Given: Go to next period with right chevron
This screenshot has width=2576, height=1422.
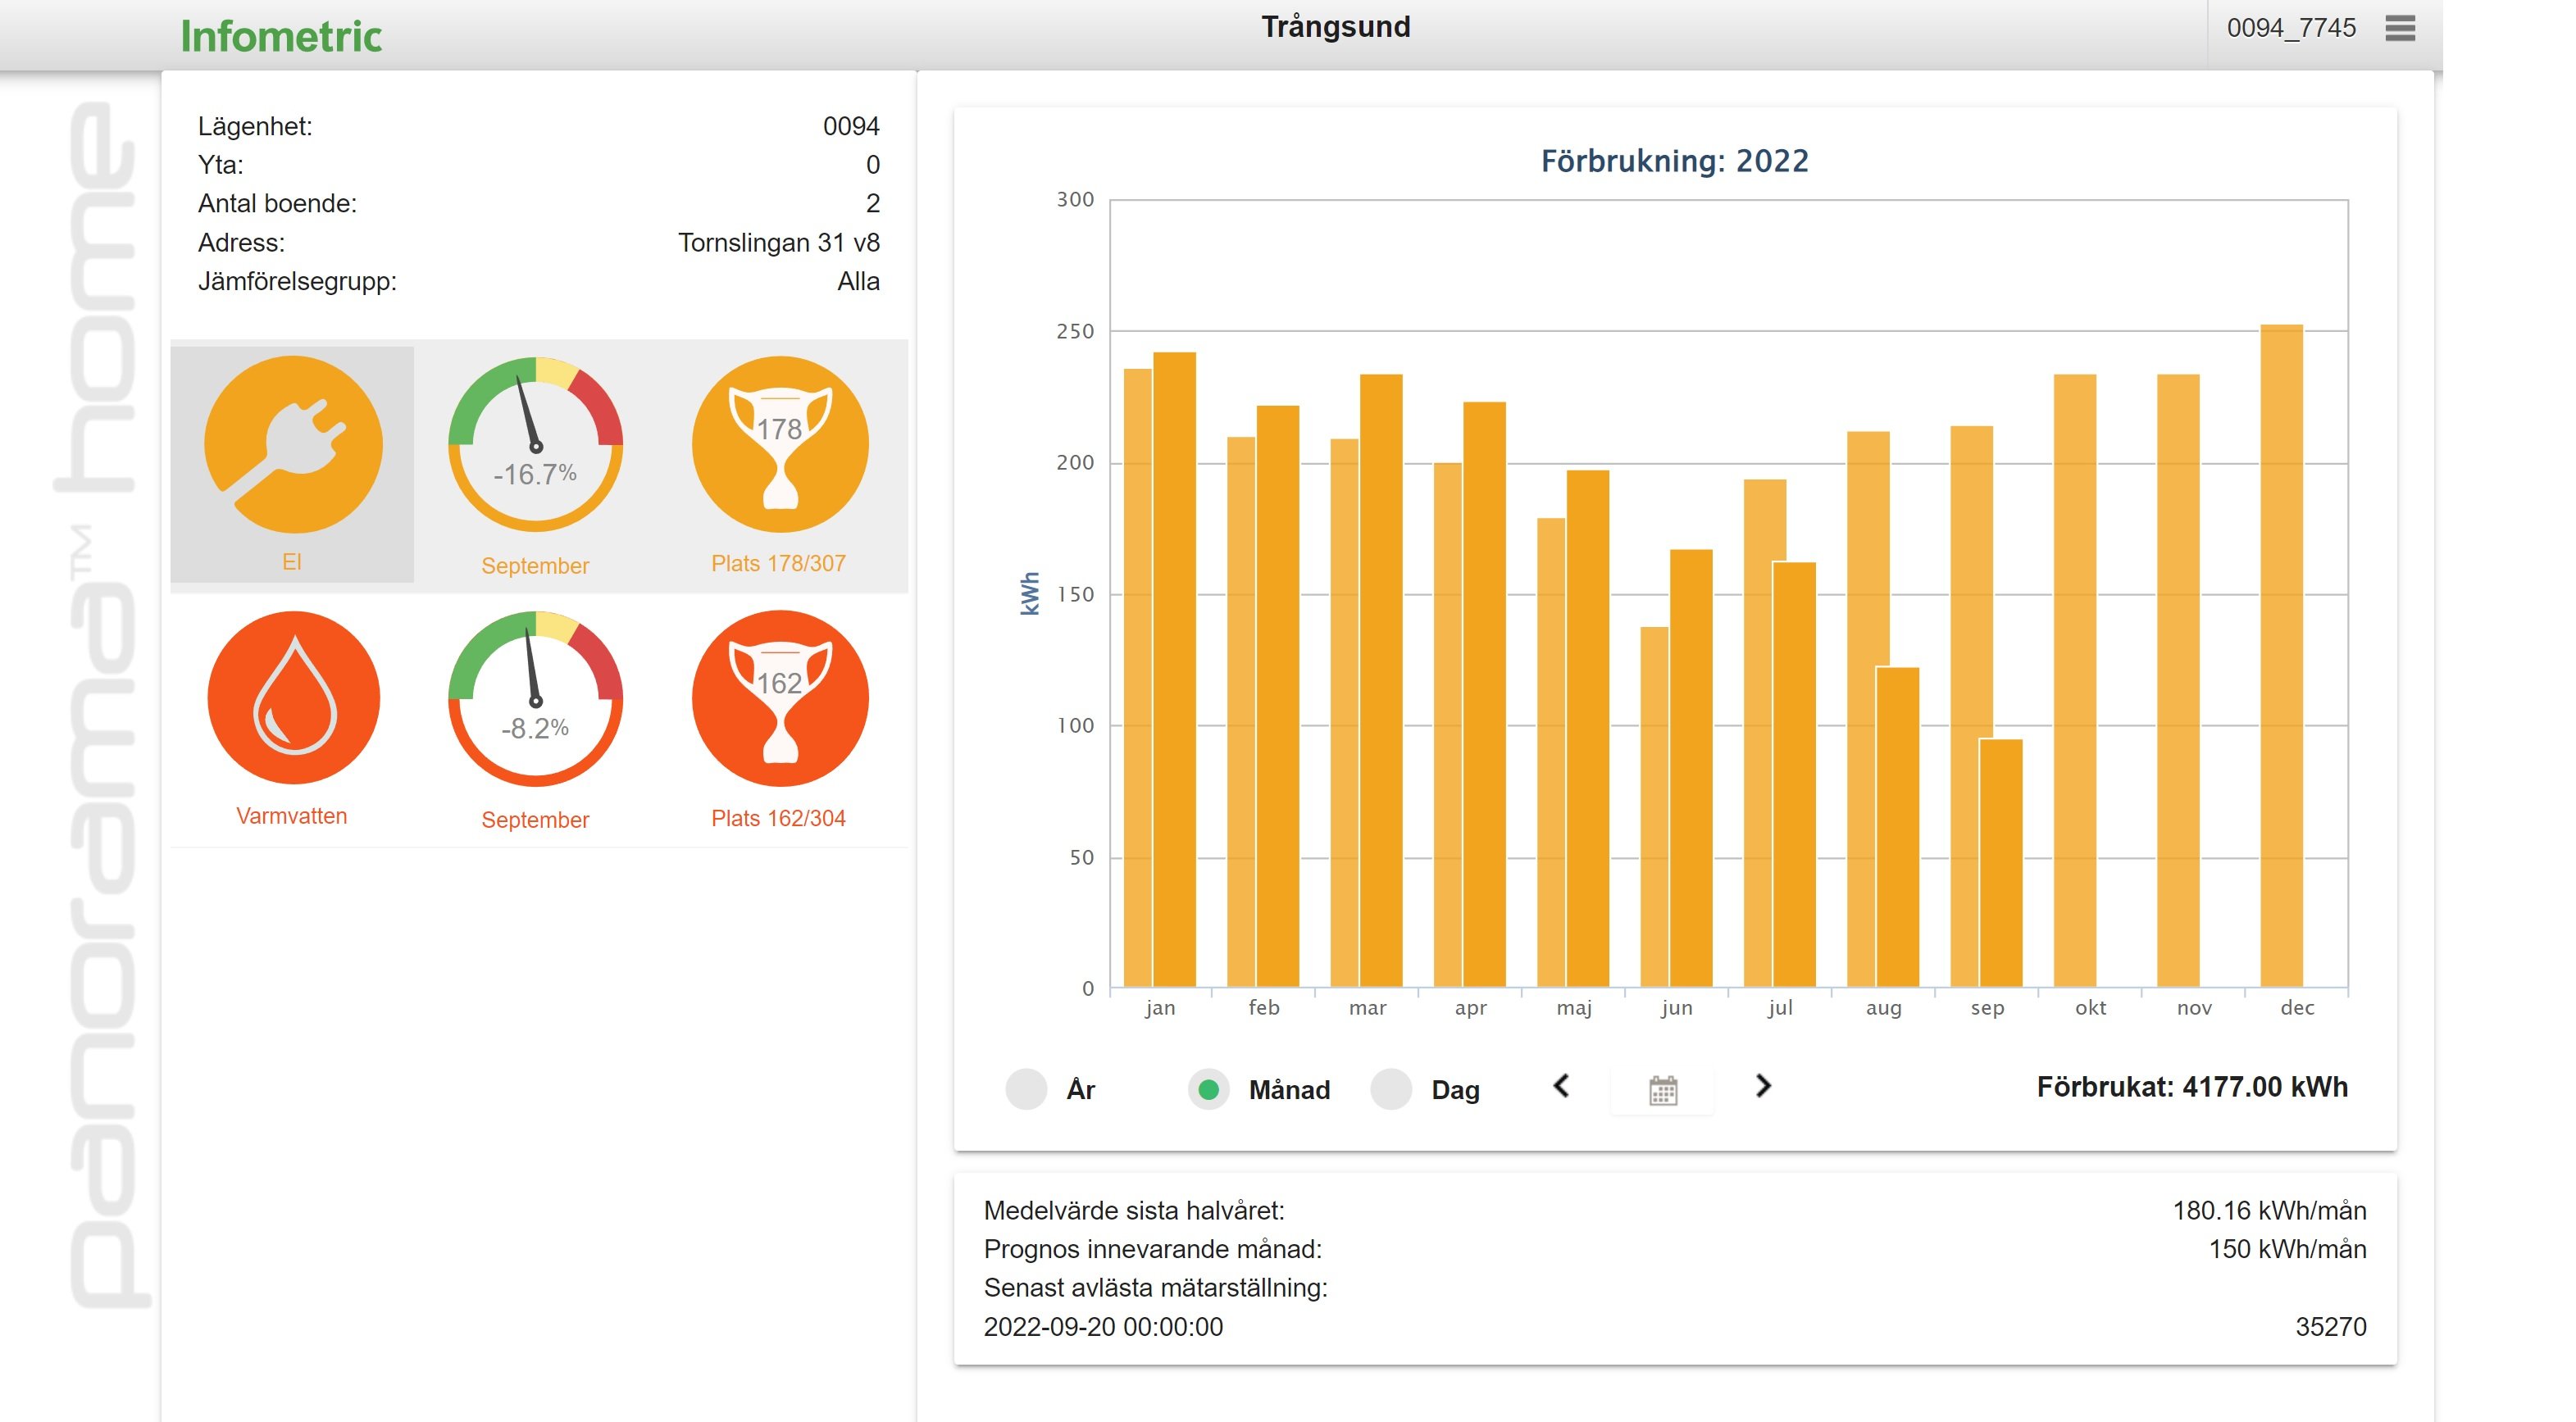Looking at the screenshot, I should [1763, 1086].
